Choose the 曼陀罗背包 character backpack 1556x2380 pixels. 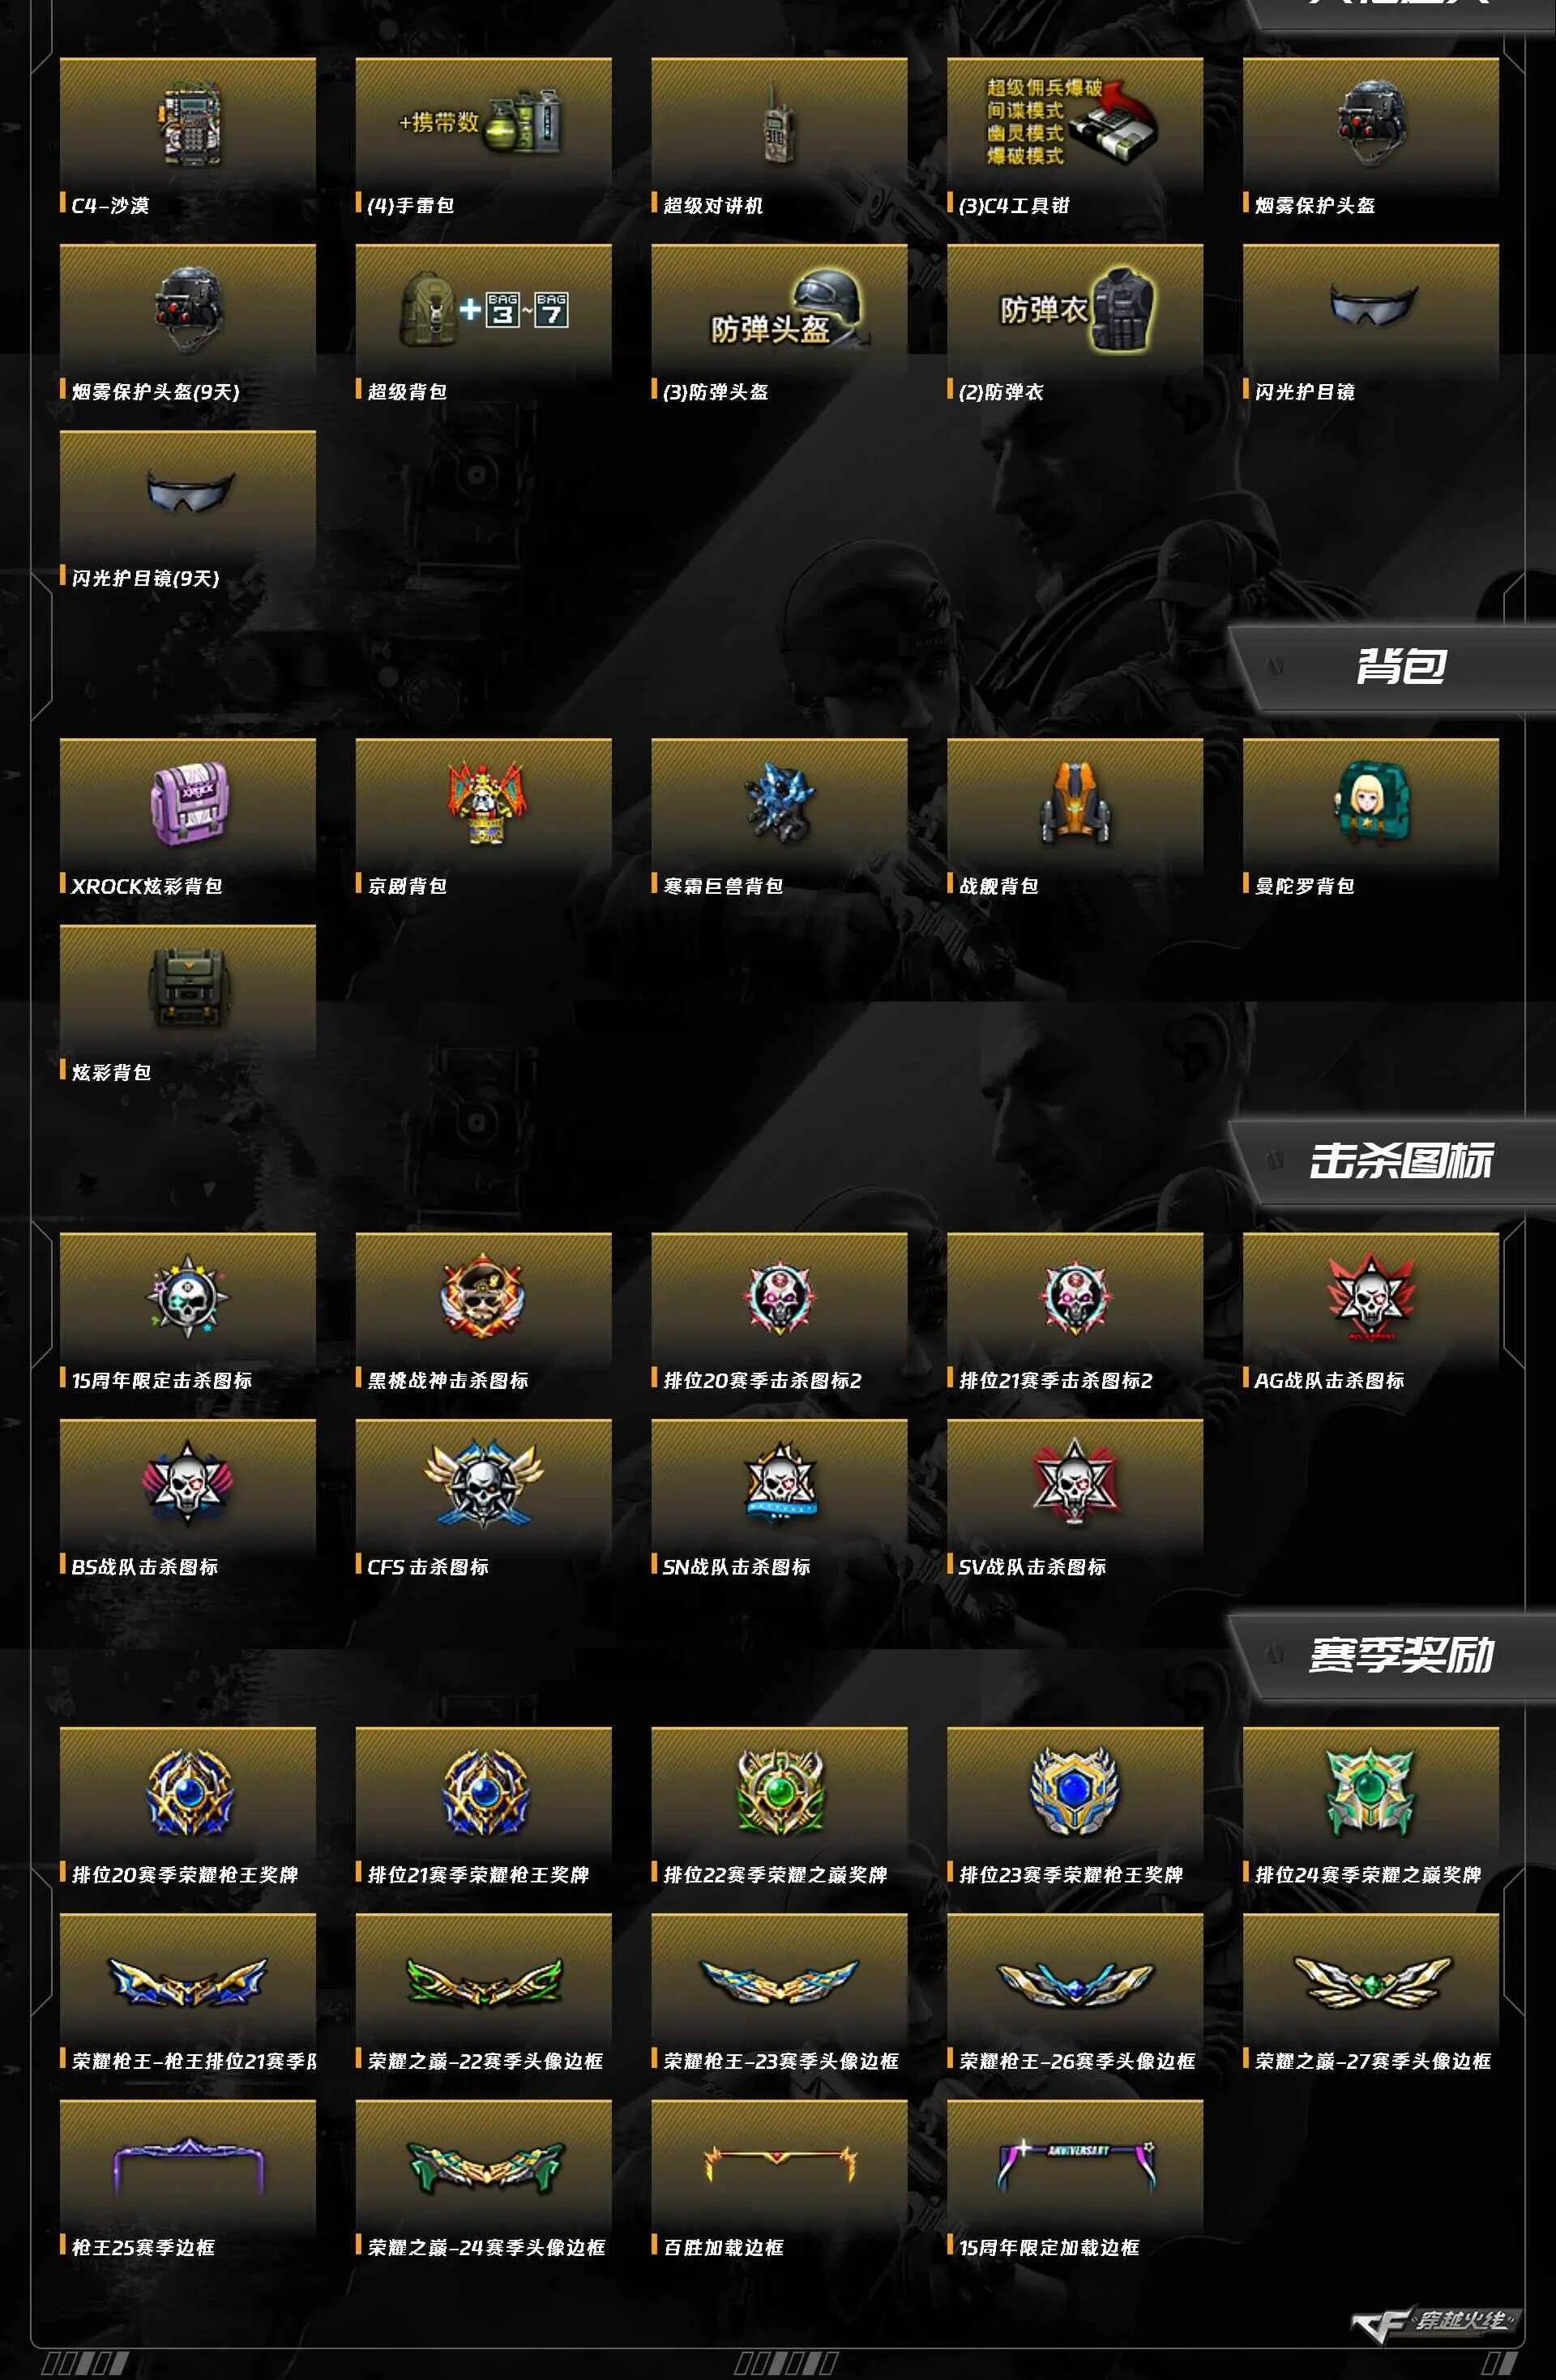point(1371,803)
